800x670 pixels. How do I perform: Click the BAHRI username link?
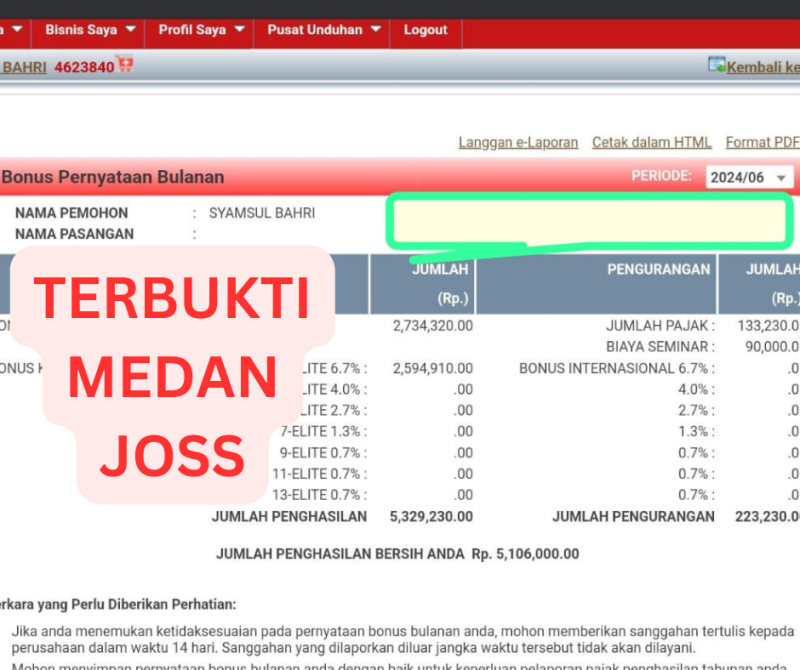[22, 67]
